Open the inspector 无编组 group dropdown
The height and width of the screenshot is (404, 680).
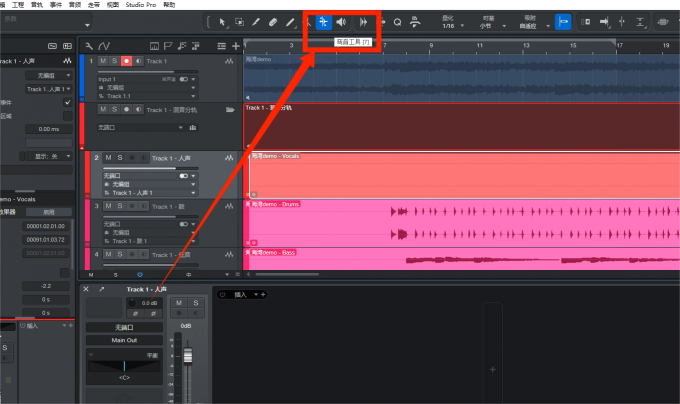click(x=49, y=75)
